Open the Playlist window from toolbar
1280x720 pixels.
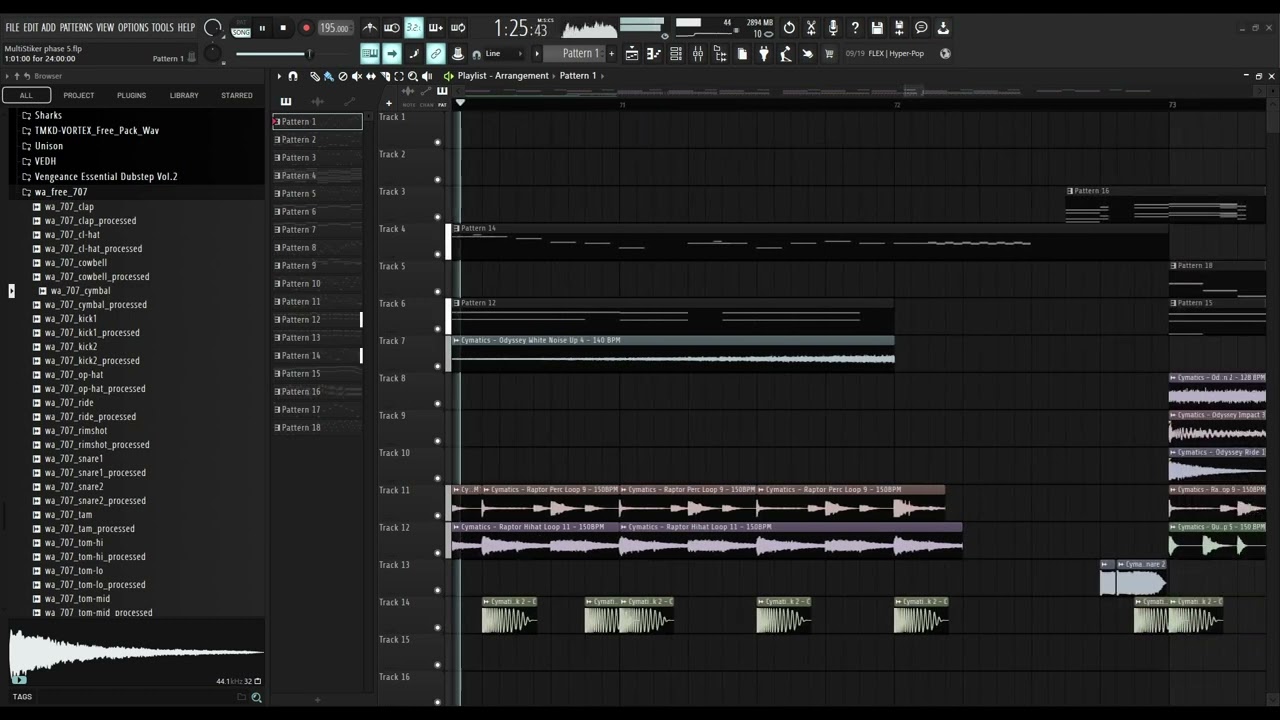click(631, 54)
